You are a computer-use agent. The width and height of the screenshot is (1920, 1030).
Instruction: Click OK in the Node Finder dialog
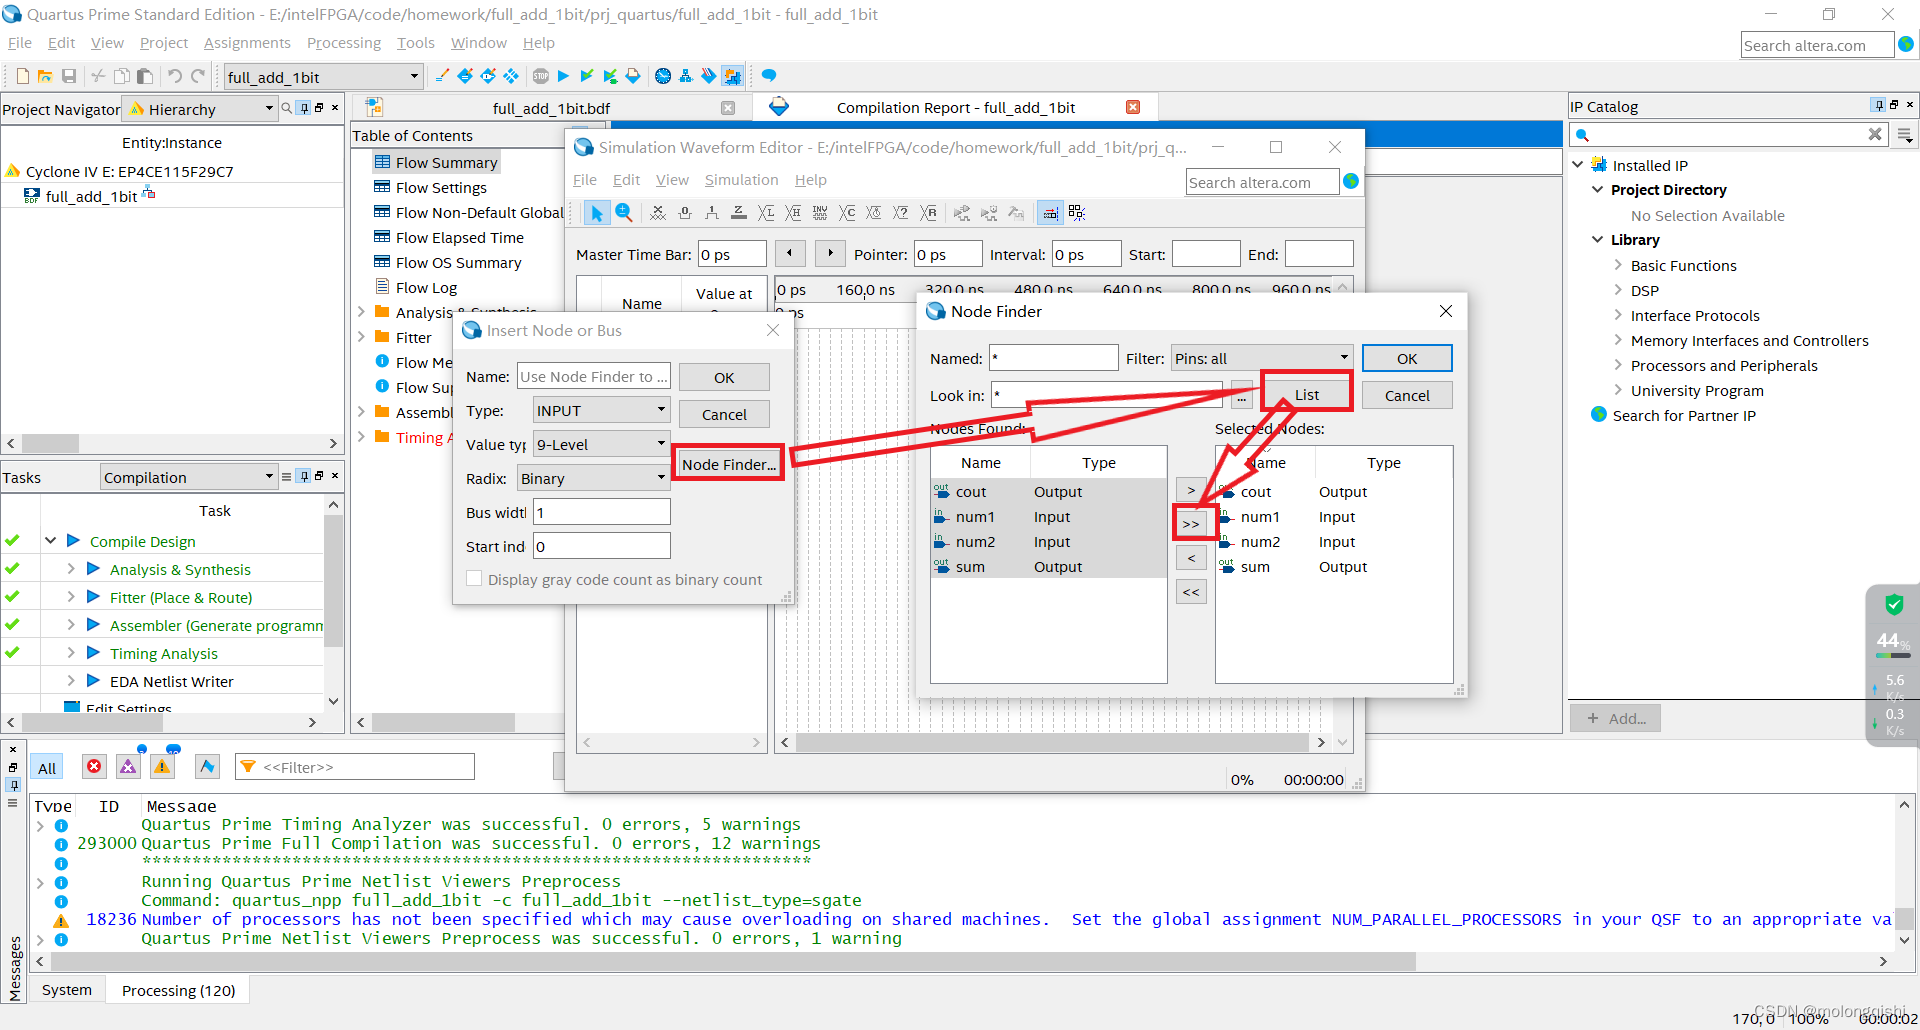(x=1407, y=358)
